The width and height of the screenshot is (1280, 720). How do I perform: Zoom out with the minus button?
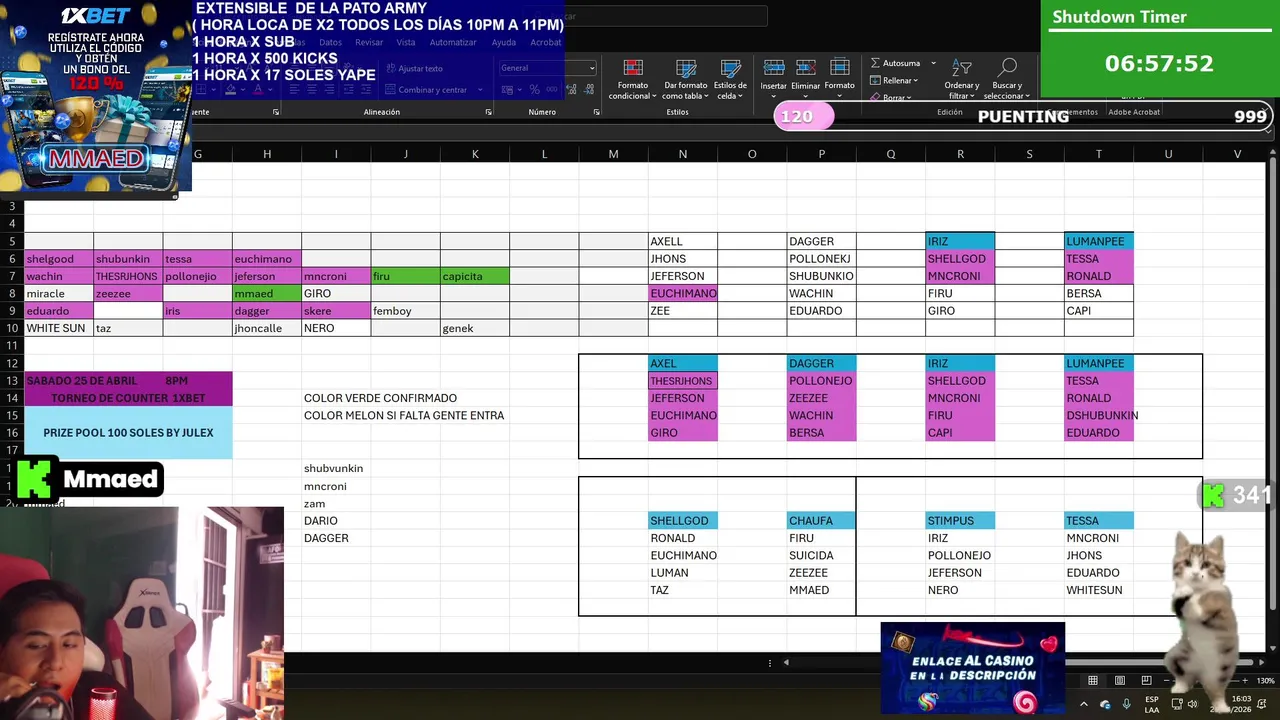pos(1166,680)
